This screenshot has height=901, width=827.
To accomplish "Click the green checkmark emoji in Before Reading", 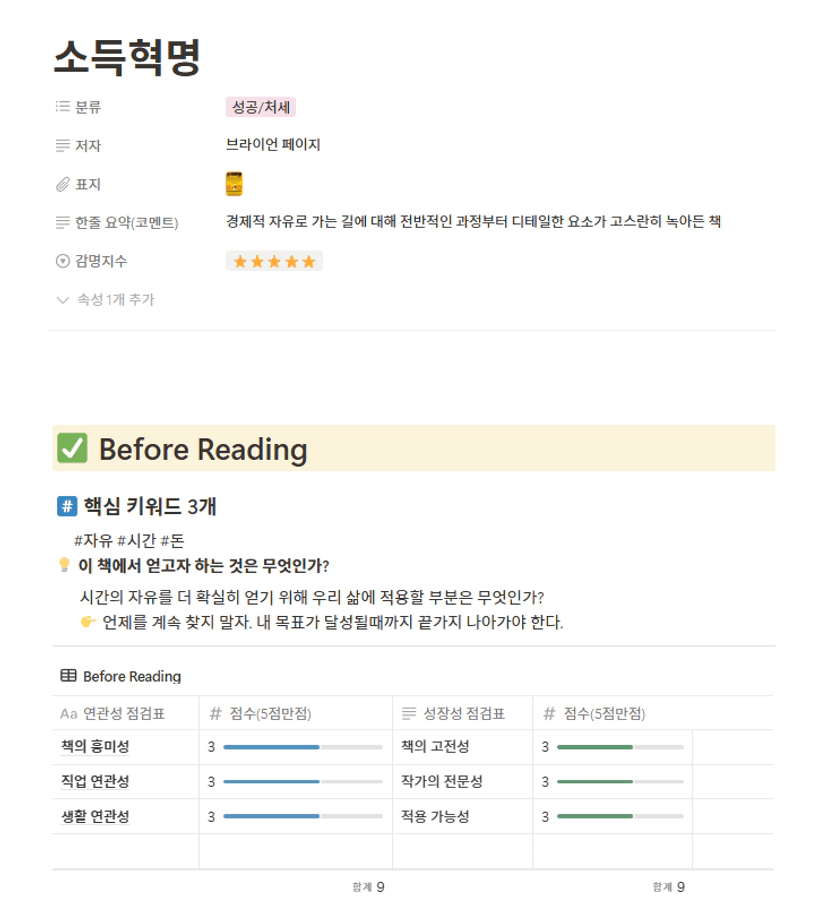I will pos(72,448).
